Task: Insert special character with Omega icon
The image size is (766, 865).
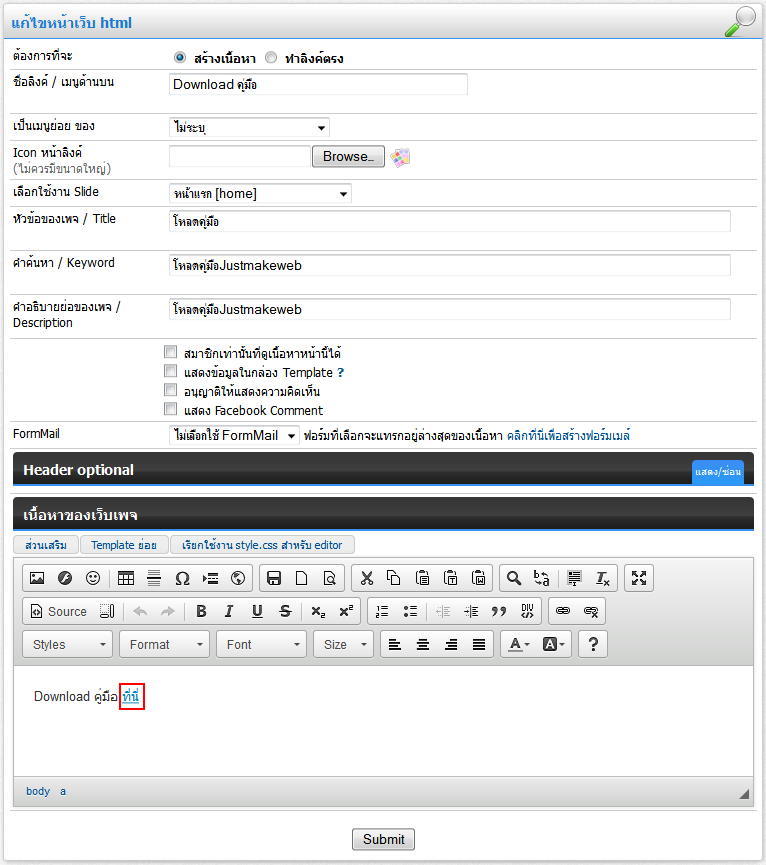Action: (182, 578)
